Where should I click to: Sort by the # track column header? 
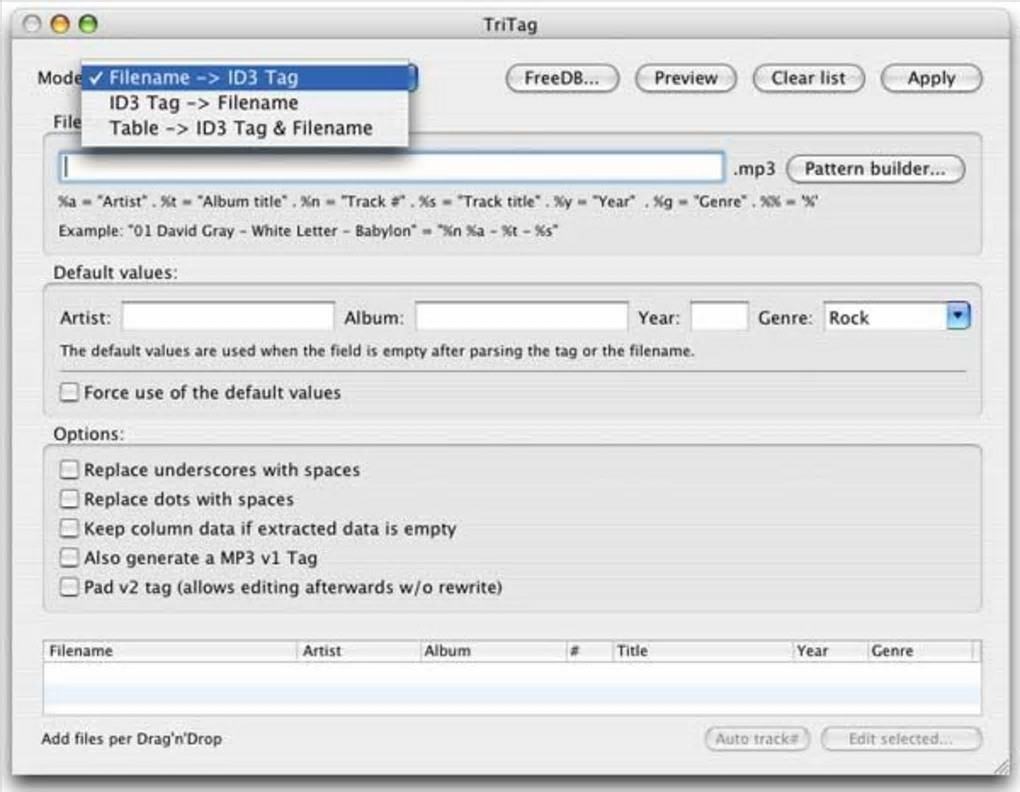[x=589, y=651]
